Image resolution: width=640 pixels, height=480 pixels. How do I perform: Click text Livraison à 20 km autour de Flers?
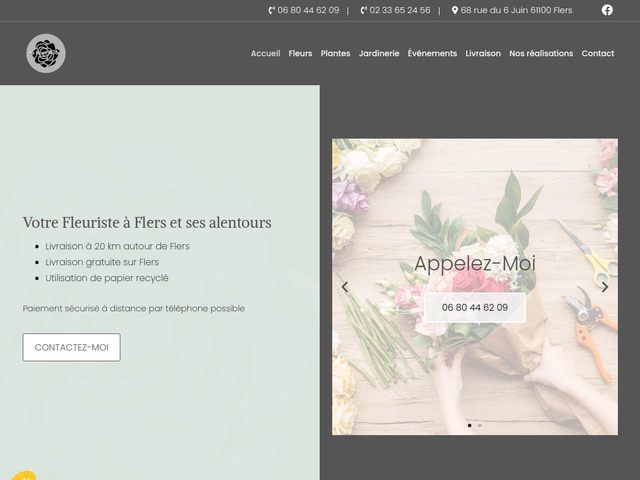click(117, 246)
